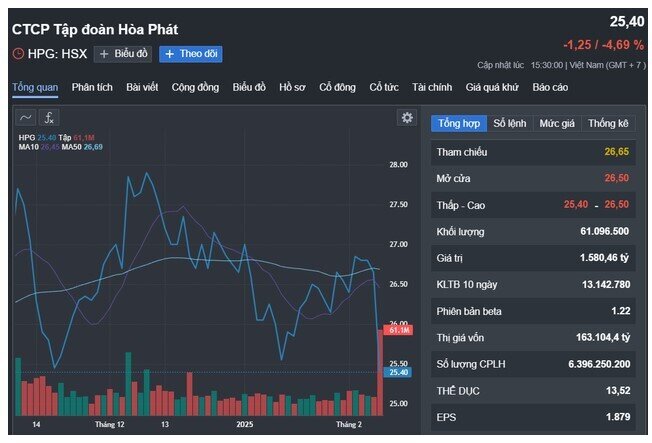This screenshot has width=652, height=443.
Task: Click the 28.00 price axis label
Action: [398, 165]
